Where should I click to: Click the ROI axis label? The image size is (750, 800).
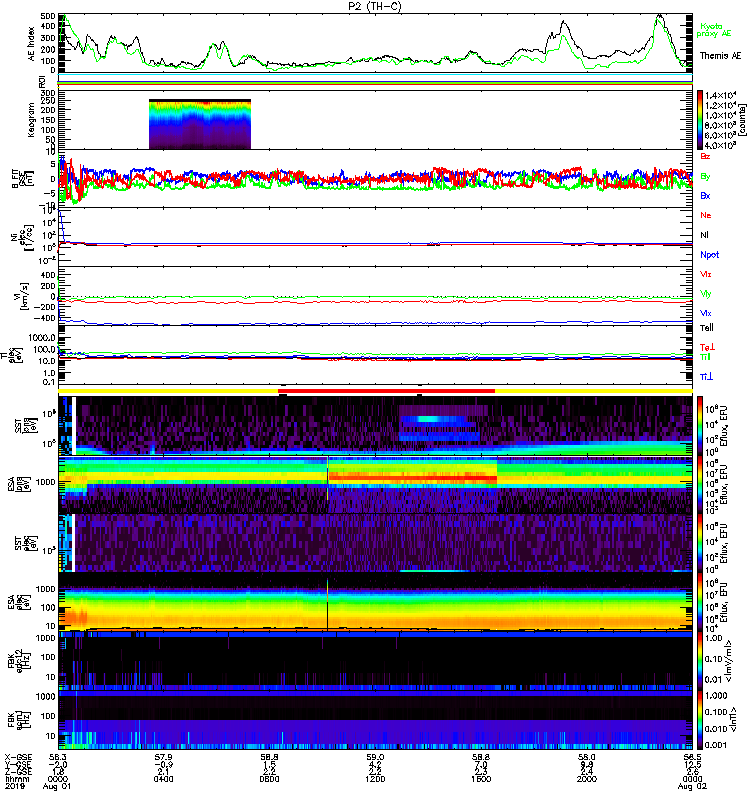click(x=43, y=81)
